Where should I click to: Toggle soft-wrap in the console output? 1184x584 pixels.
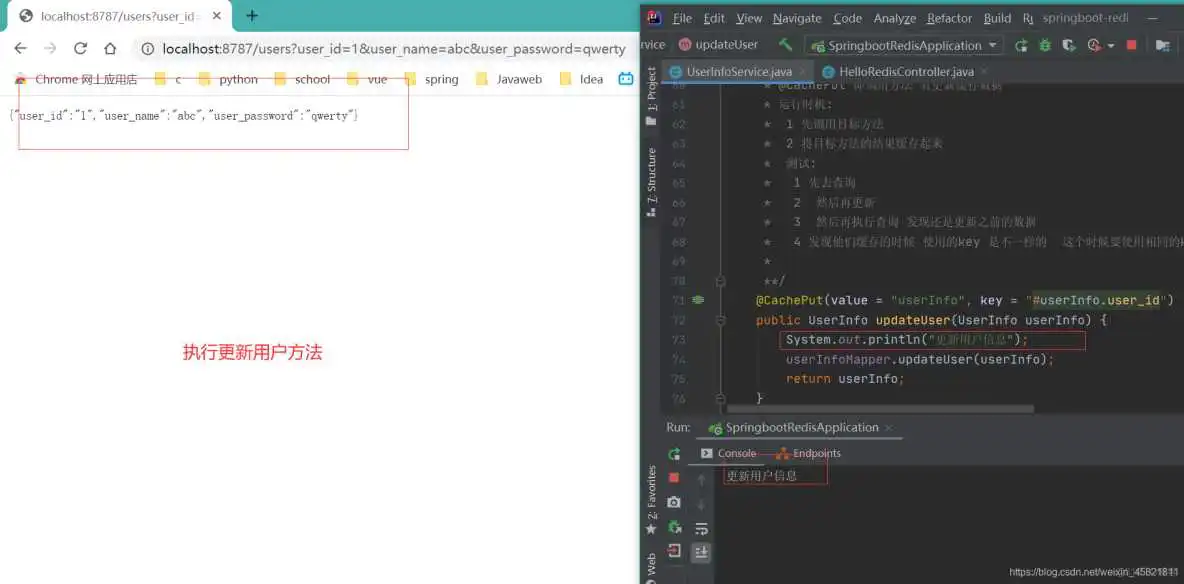pyautogui.click(x=702, y=530)
